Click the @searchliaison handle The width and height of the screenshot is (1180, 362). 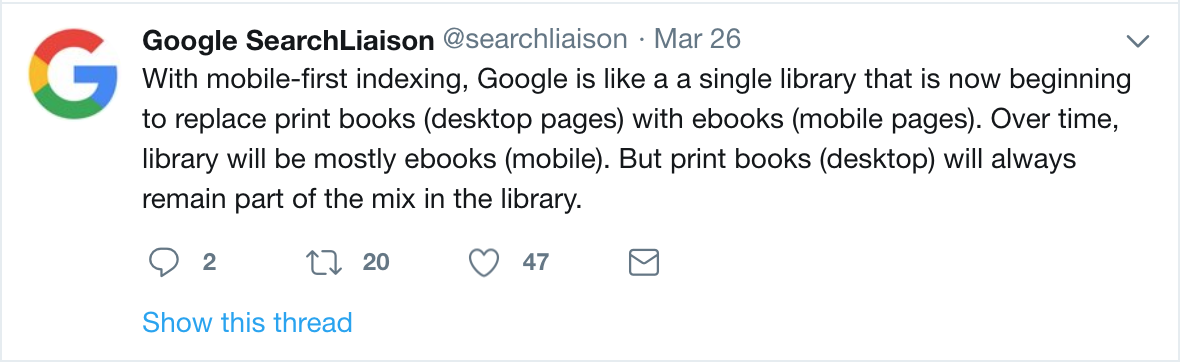(x=535, y=39)
